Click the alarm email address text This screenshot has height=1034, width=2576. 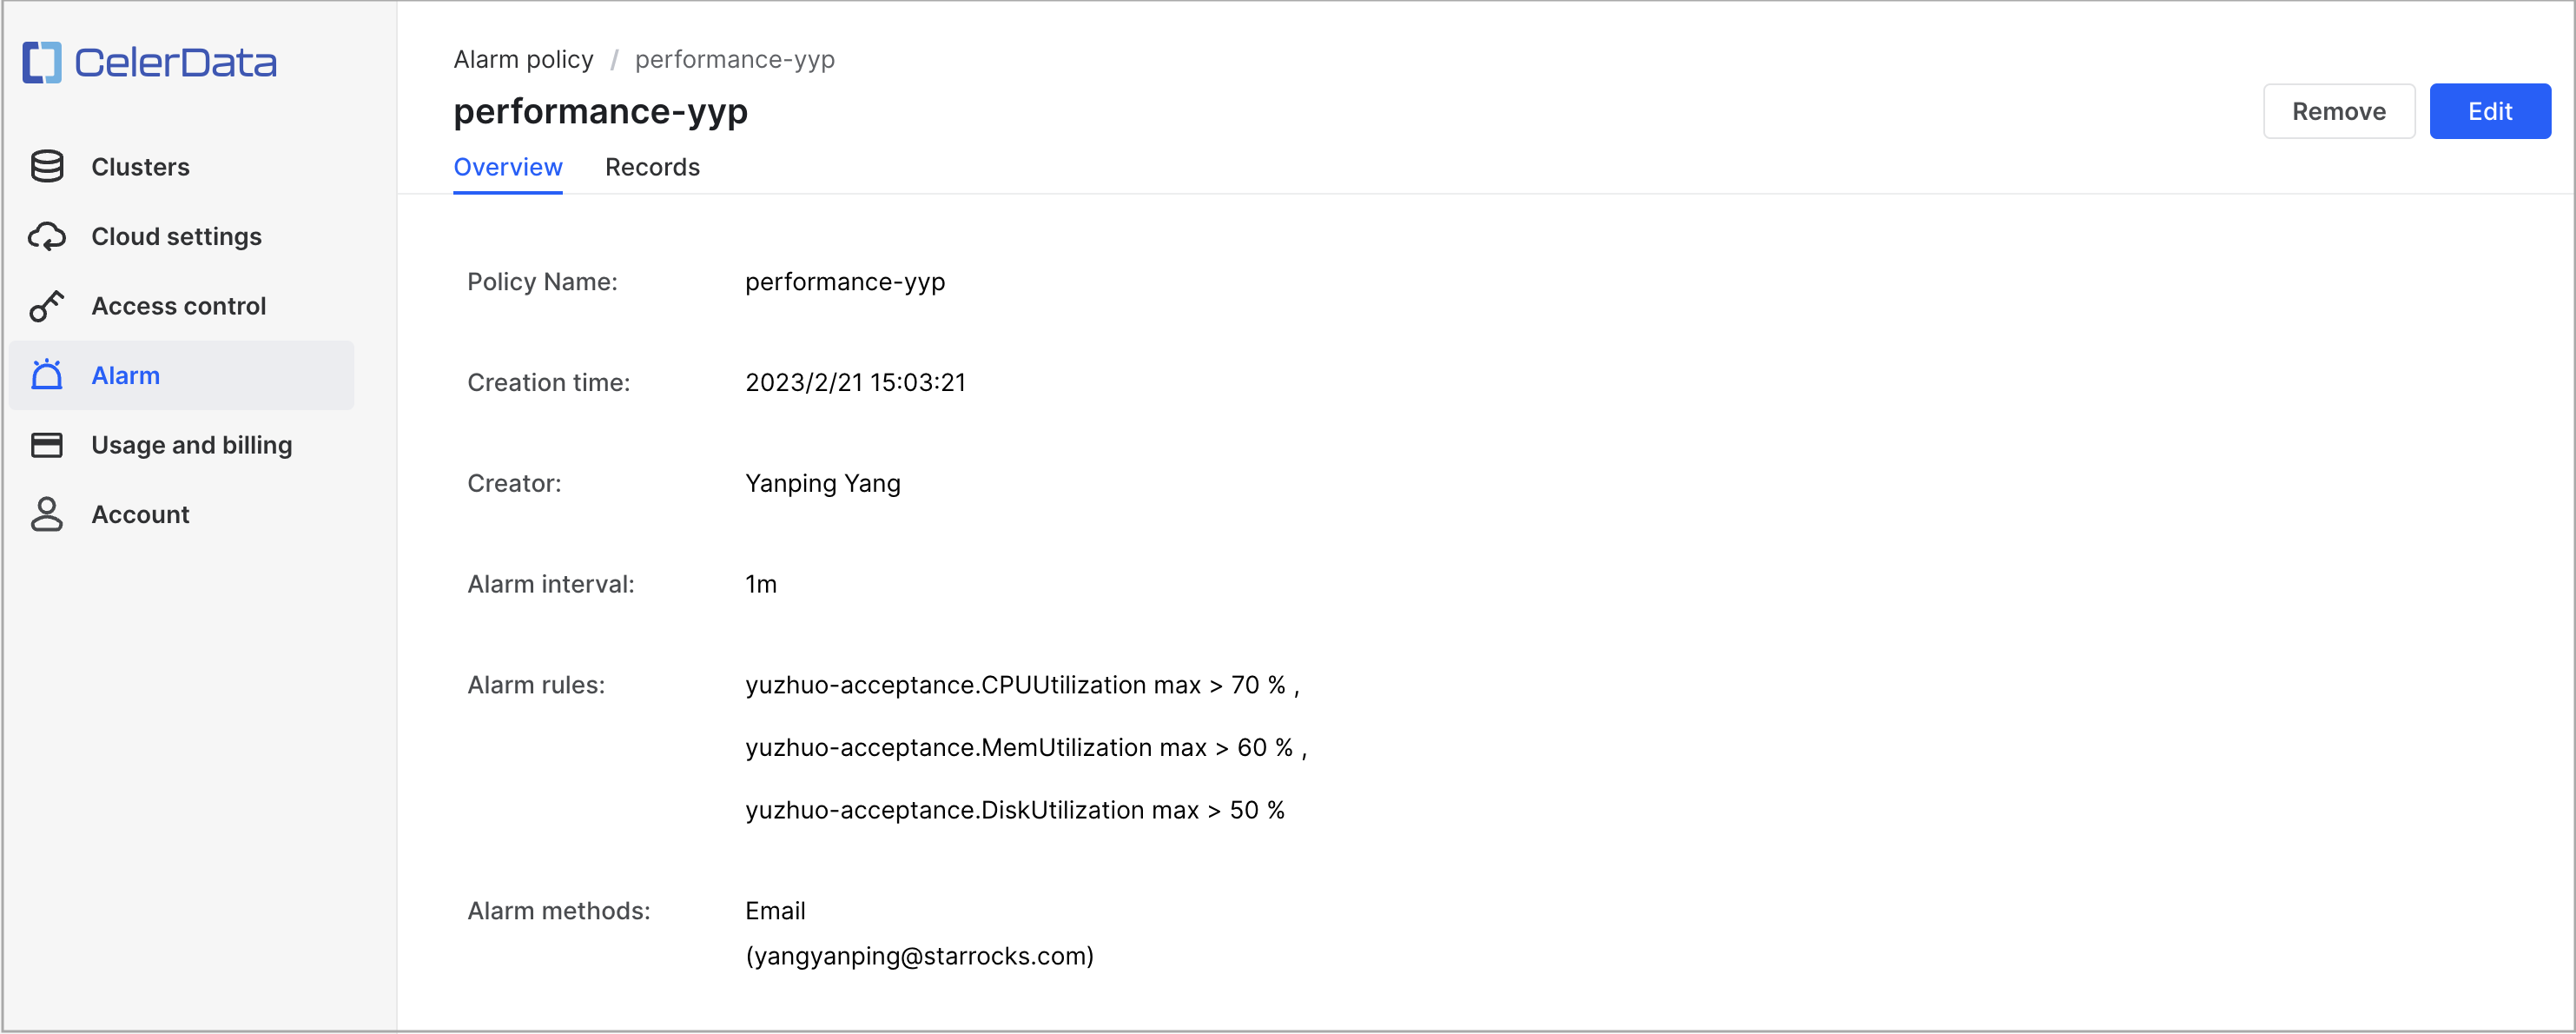click(919, 956)
